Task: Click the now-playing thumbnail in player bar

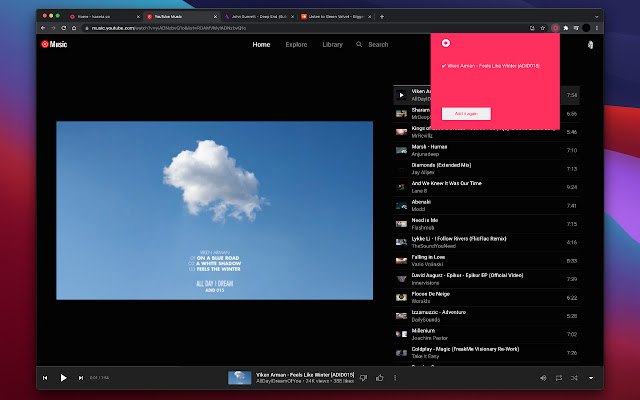Action: point(240,378)
